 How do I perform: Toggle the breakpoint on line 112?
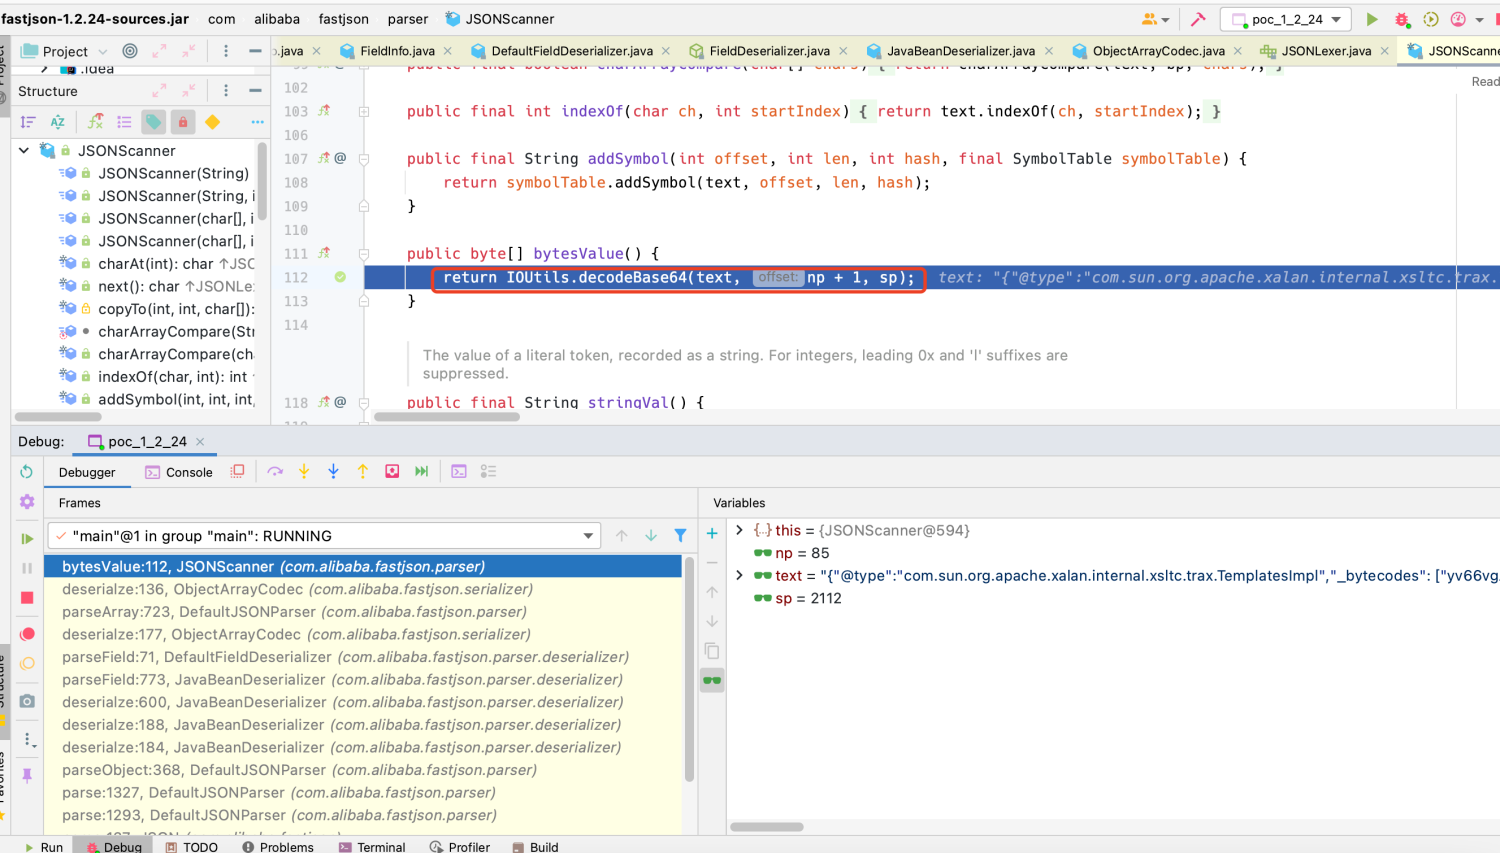[340, 277]
